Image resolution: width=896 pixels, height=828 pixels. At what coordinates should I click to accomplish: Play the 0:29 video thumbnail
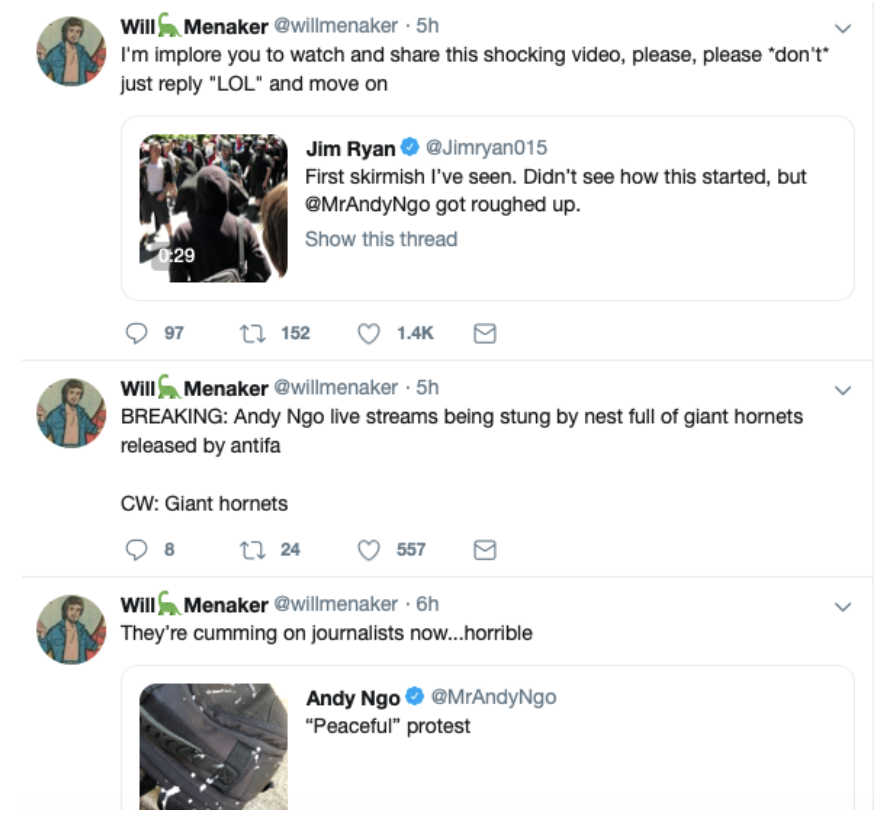213,208
